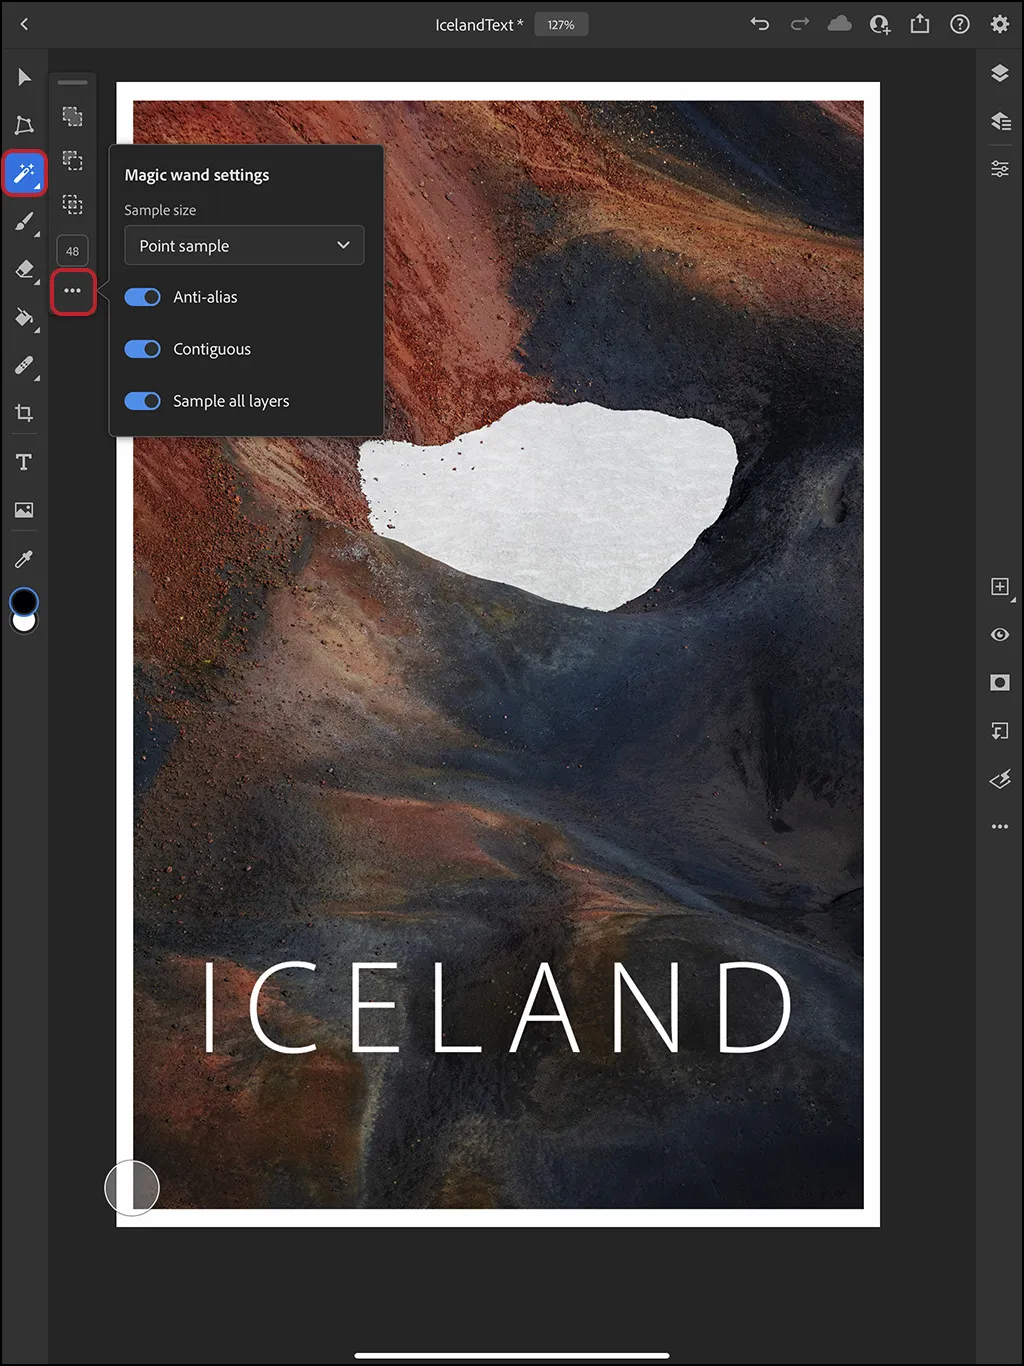Open the Help menu
Image resolution: width=1024 pixels, height=1366 pixels.
point(959,24)
